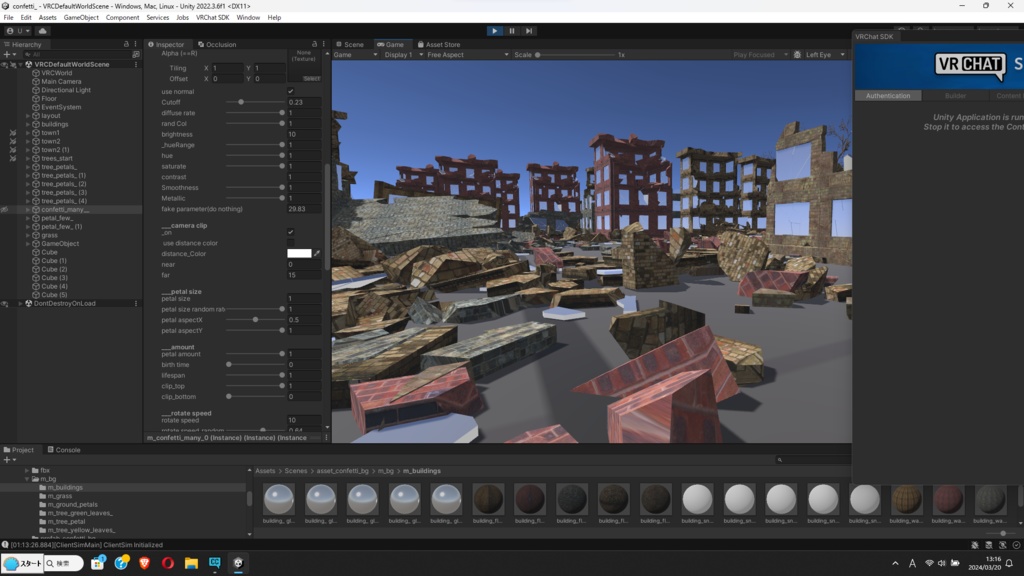
Task: Open File Explorer from the taskbar
Action: (191, 563)
